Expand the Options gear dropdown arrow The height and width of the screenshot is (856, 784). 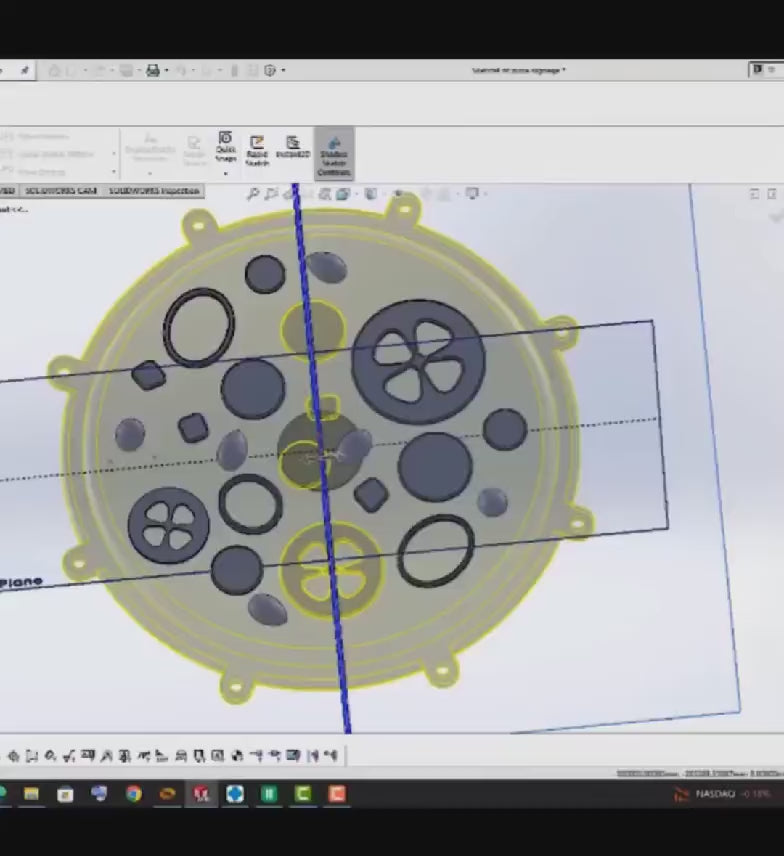283,70
